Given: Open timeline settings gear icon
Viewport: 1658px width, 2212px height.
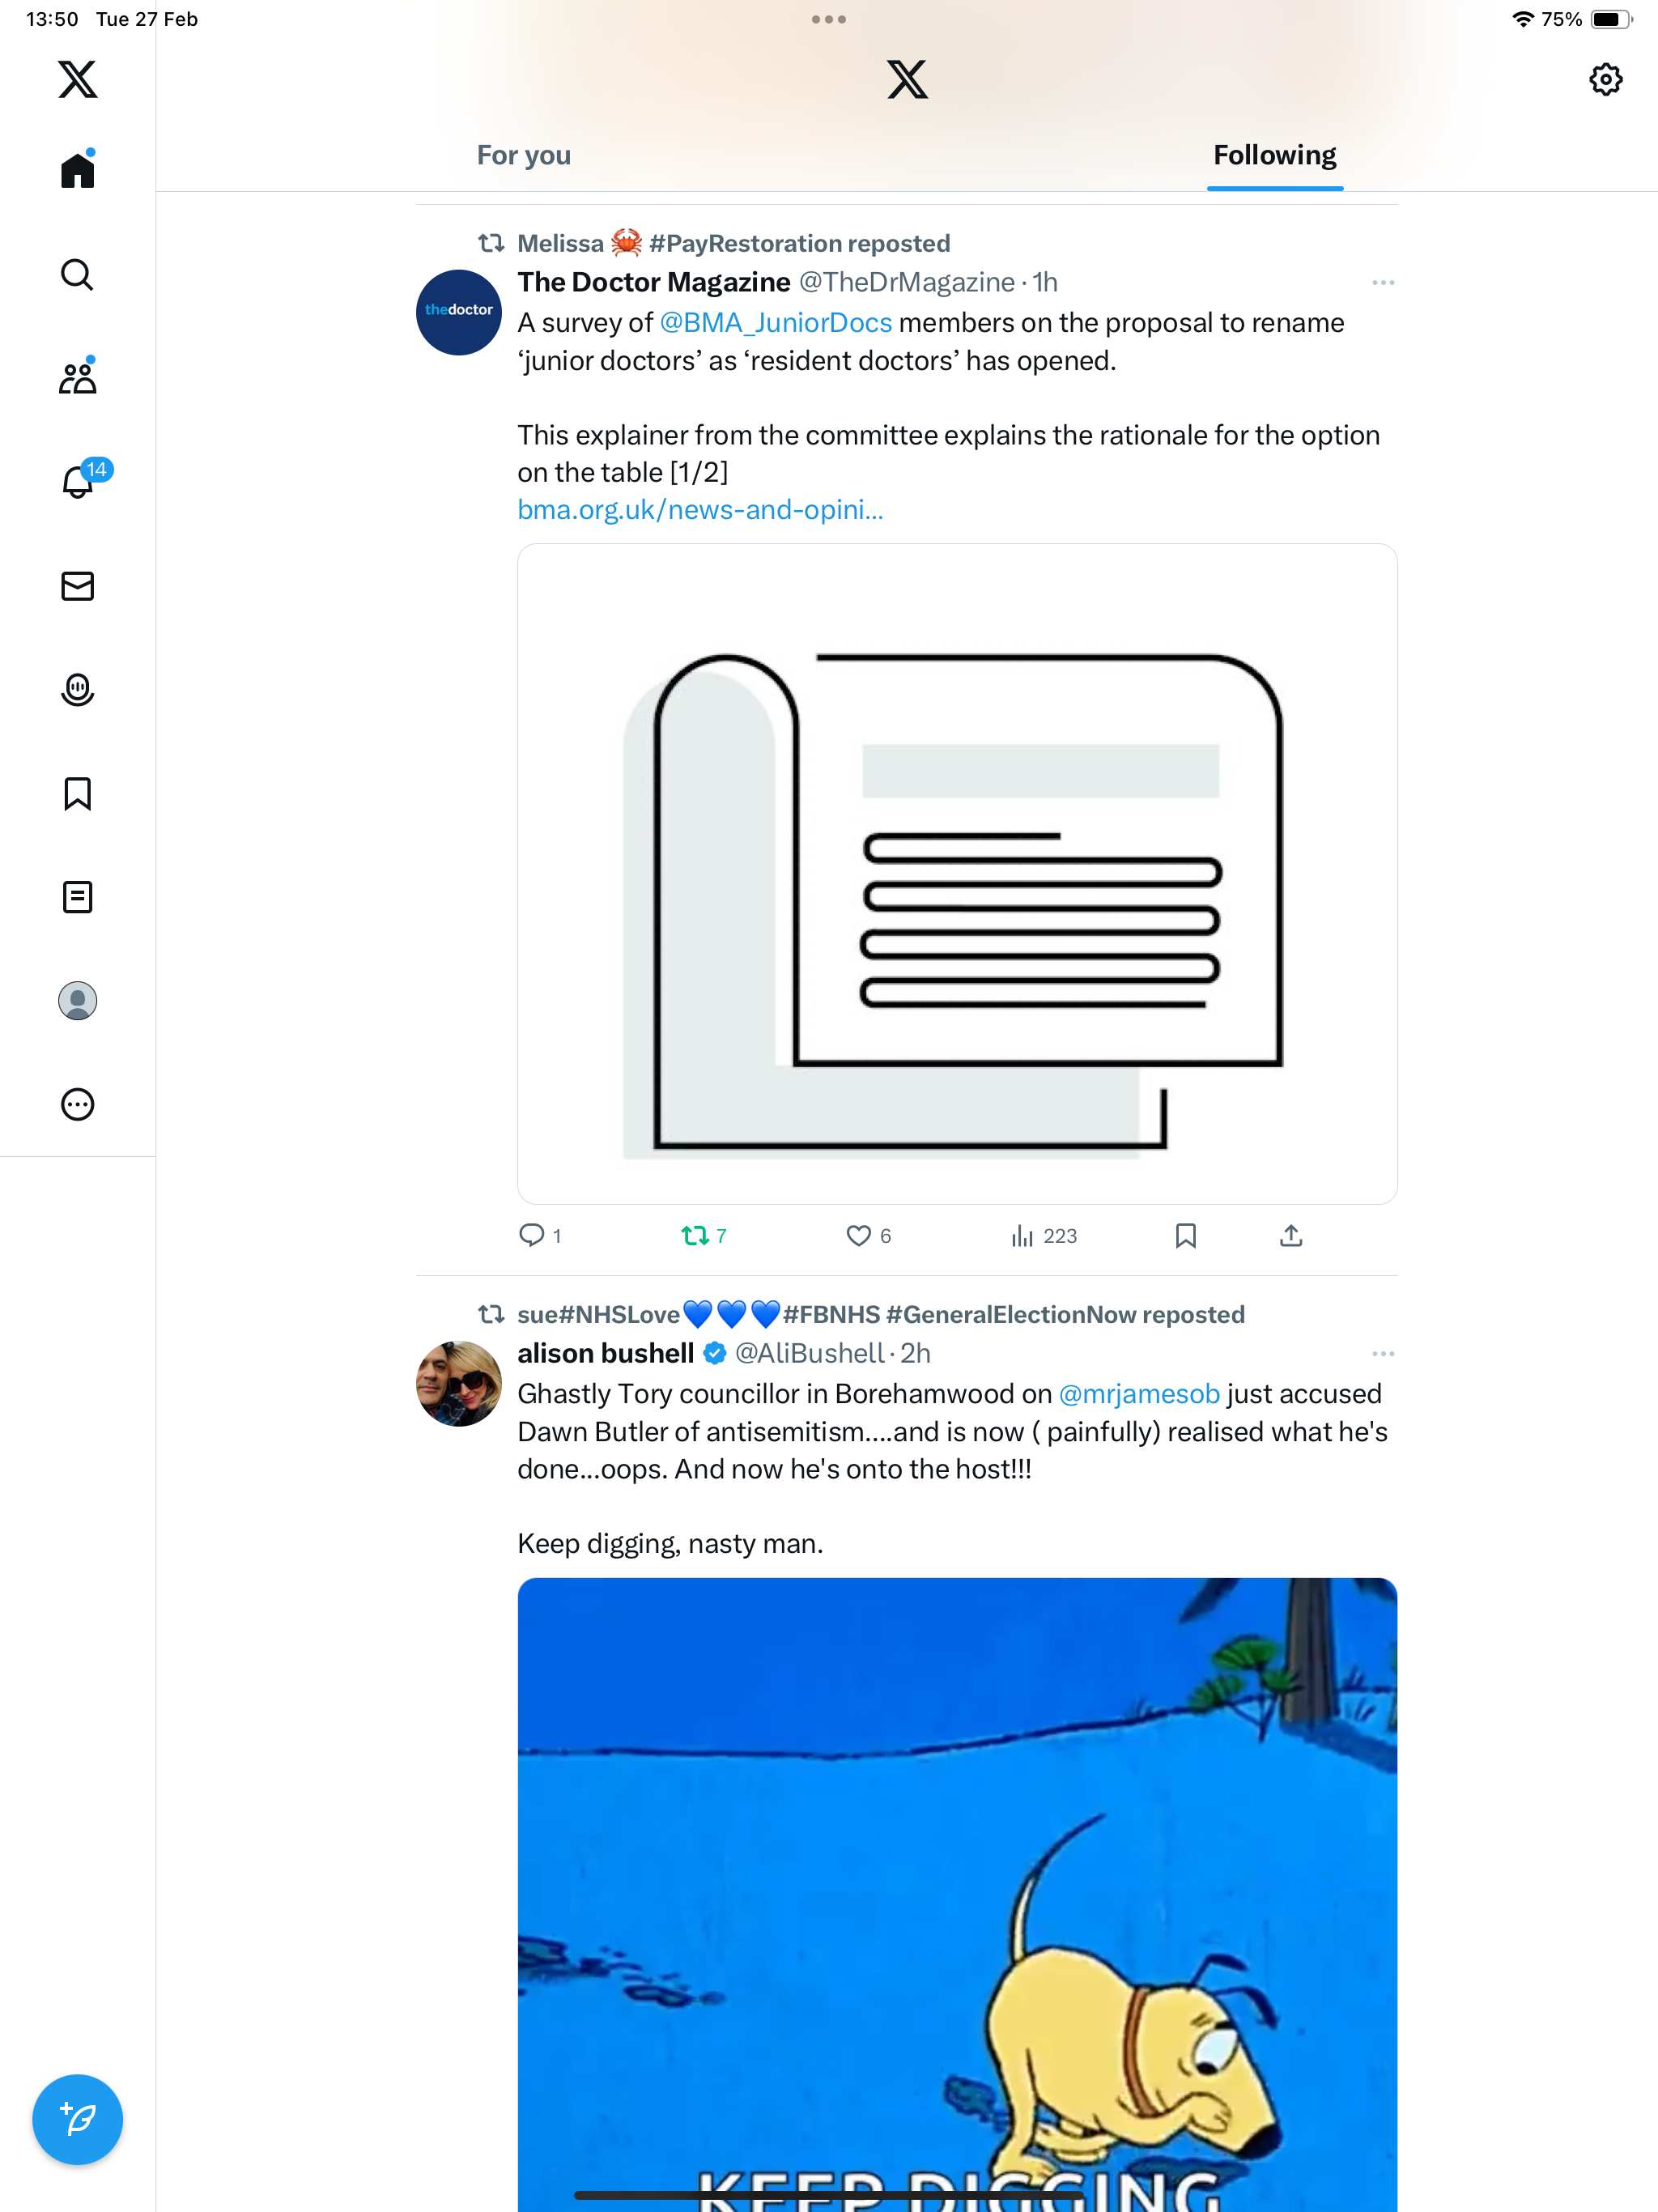Looking at the screenshot, I should [1605, 79].
